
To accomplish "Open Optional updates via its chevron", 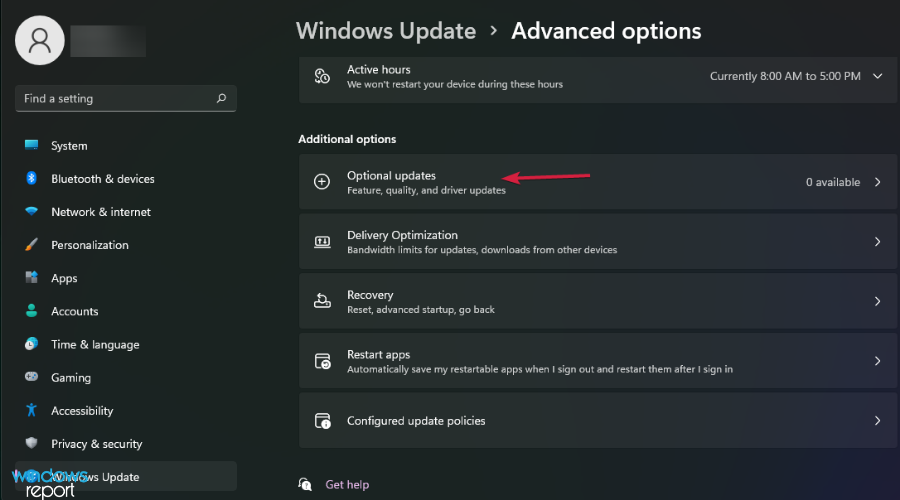I will [878, 182].
